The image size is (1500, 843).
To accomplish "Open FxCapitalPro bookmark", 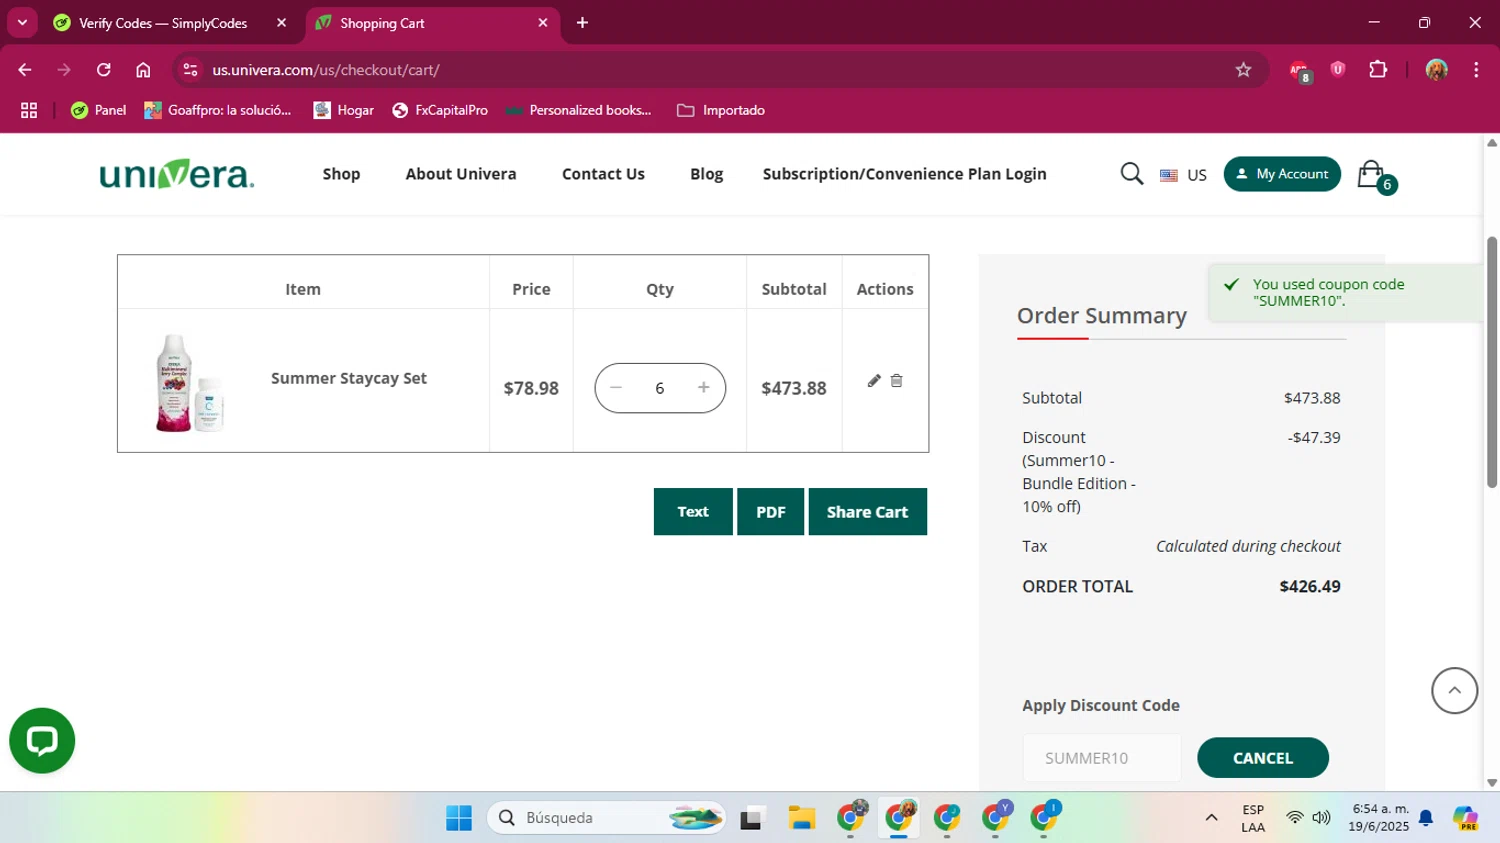I will (440, 110).
